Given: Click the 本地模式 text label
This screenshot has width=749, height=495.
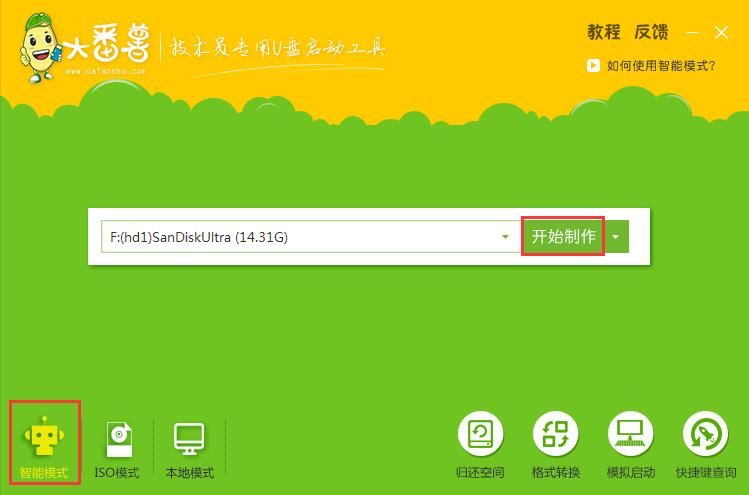Looking at the screenshot, I should (189, 472).
